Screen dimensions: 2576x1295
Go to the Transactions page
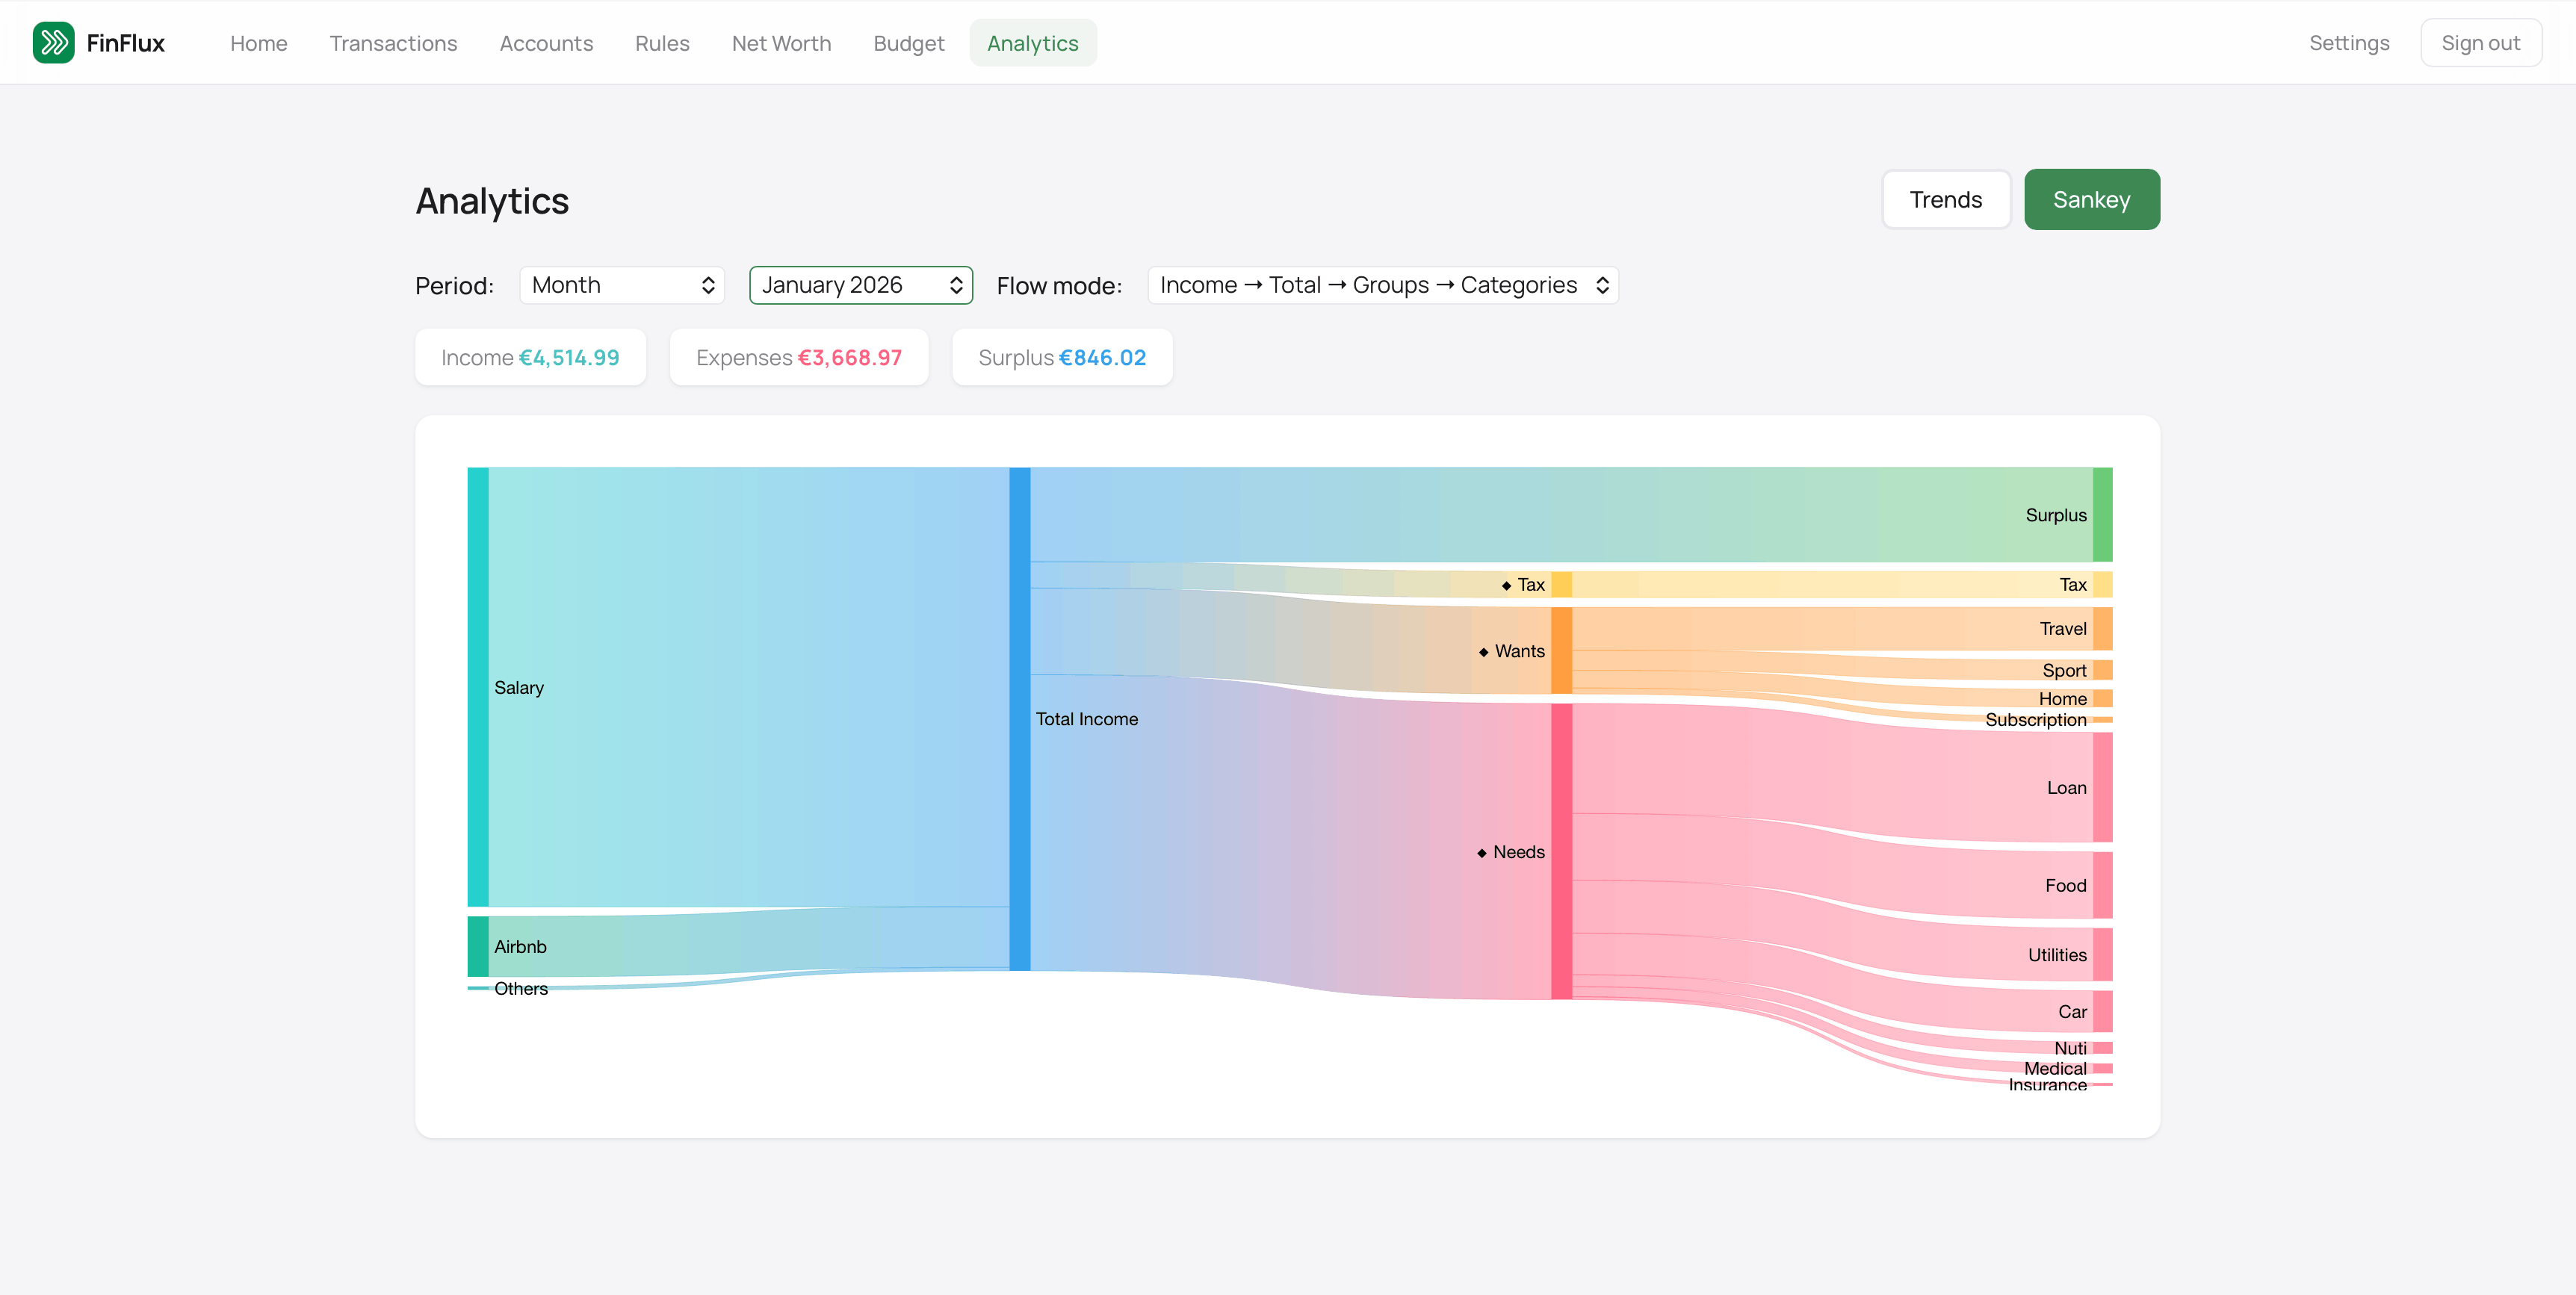click(x=393, y=43)
